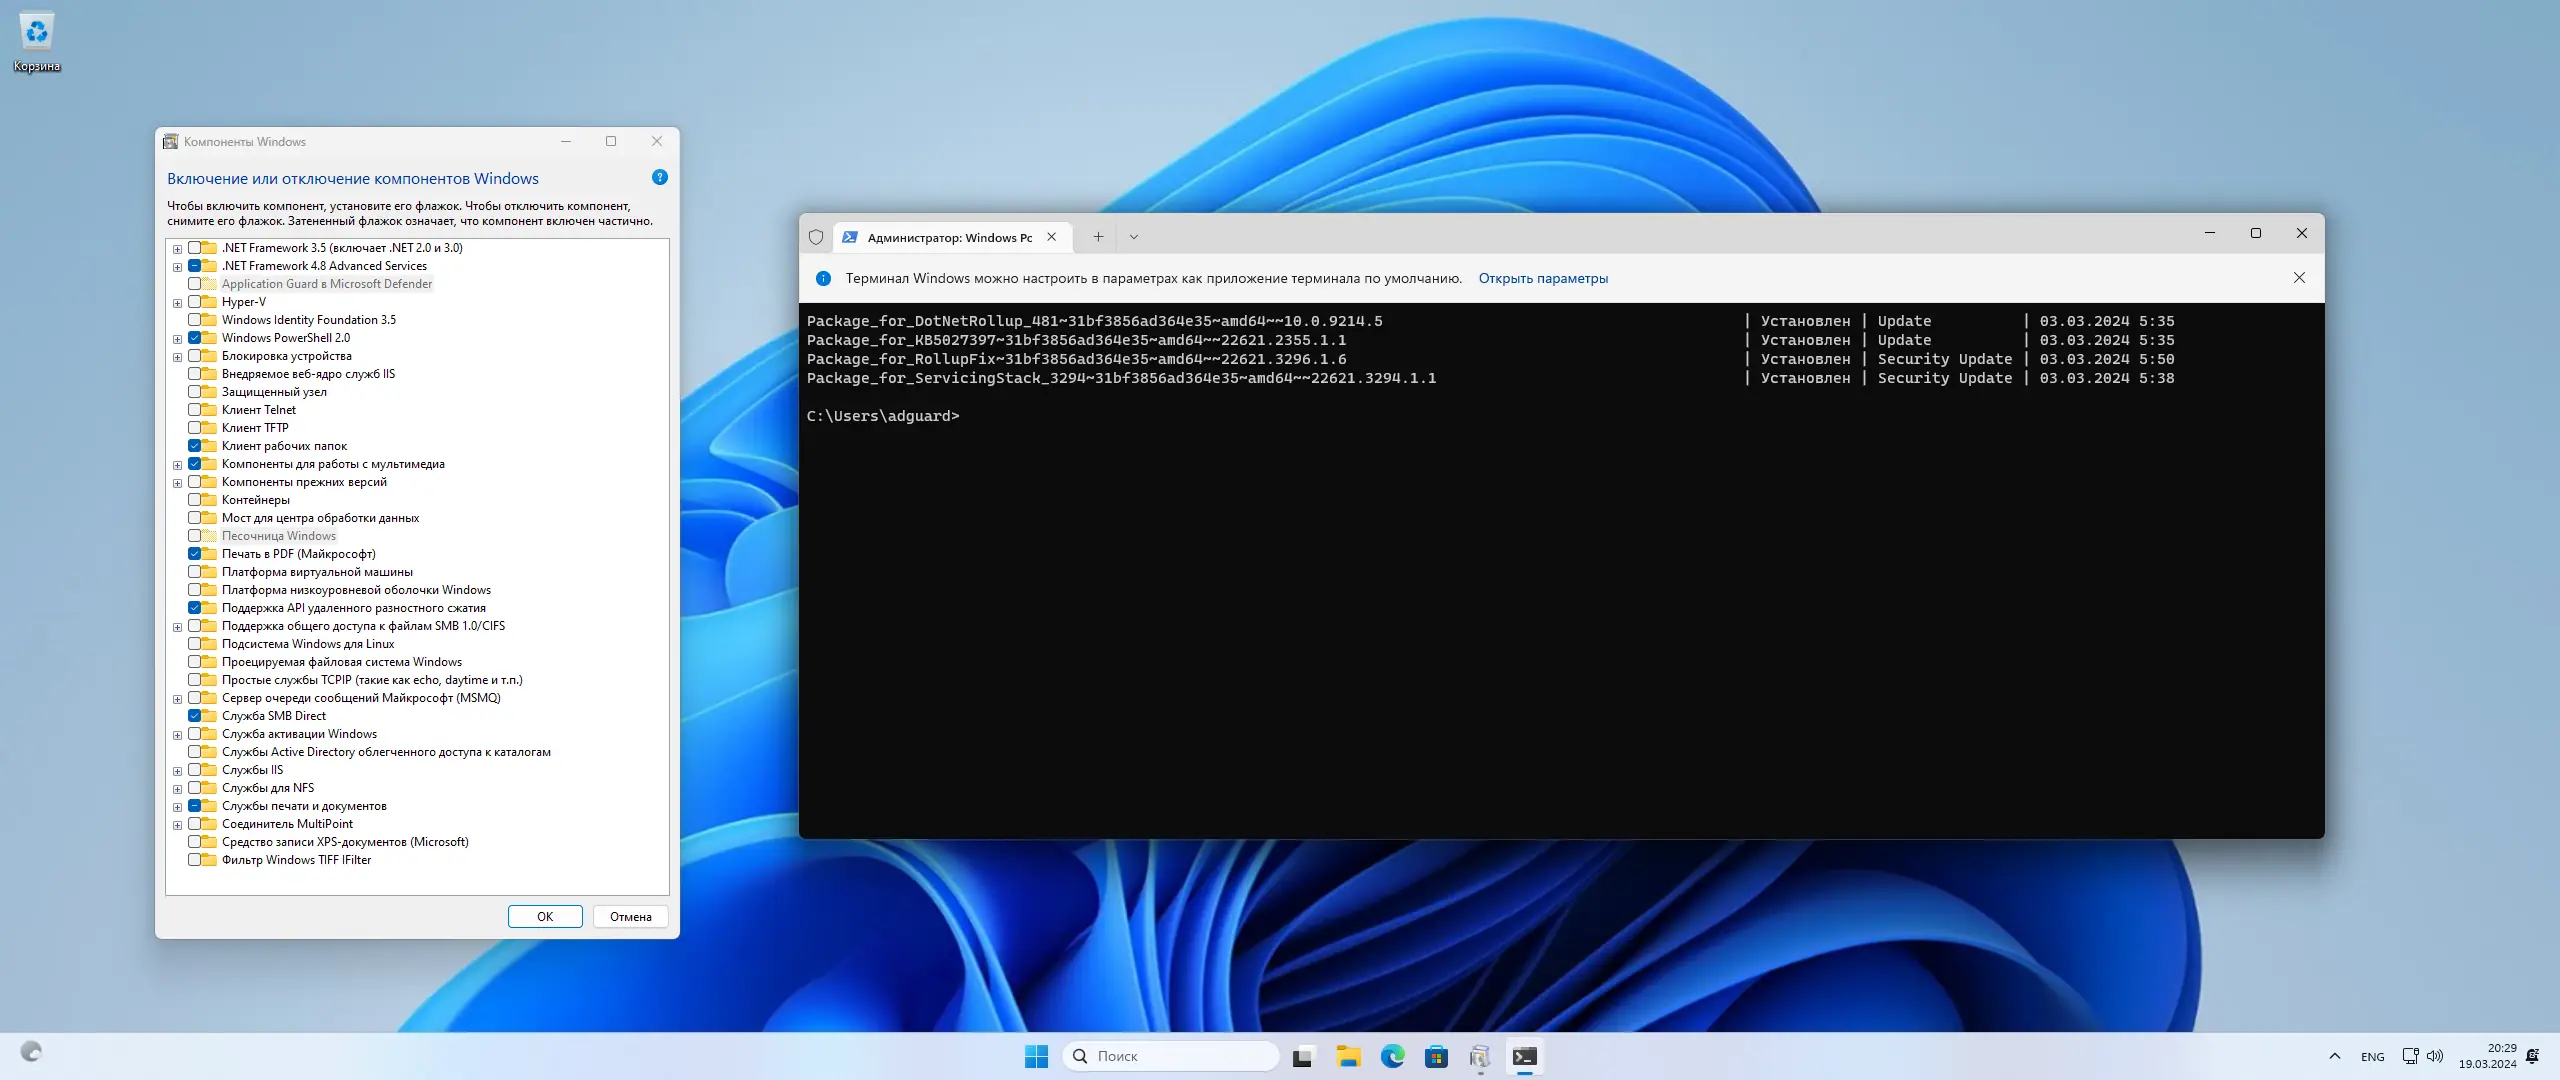Enable the Hyper-V checkbox

coord(195,302)
